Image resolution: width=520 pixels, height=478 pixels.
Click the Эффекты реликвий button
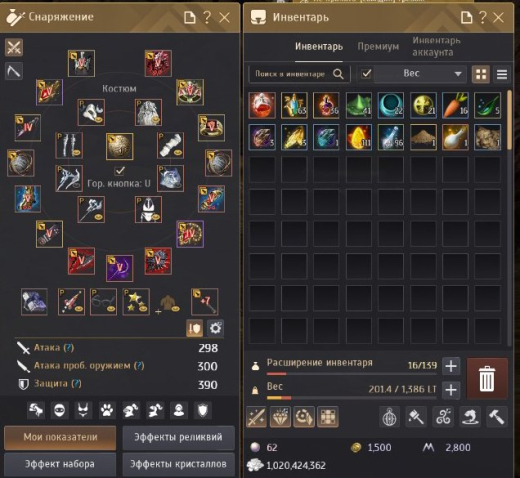click(x=178, y=437)
